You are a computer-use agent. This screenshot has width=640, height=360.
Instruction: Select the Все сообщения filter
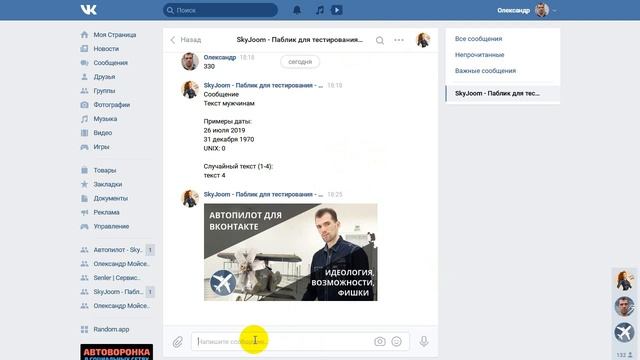478,39
